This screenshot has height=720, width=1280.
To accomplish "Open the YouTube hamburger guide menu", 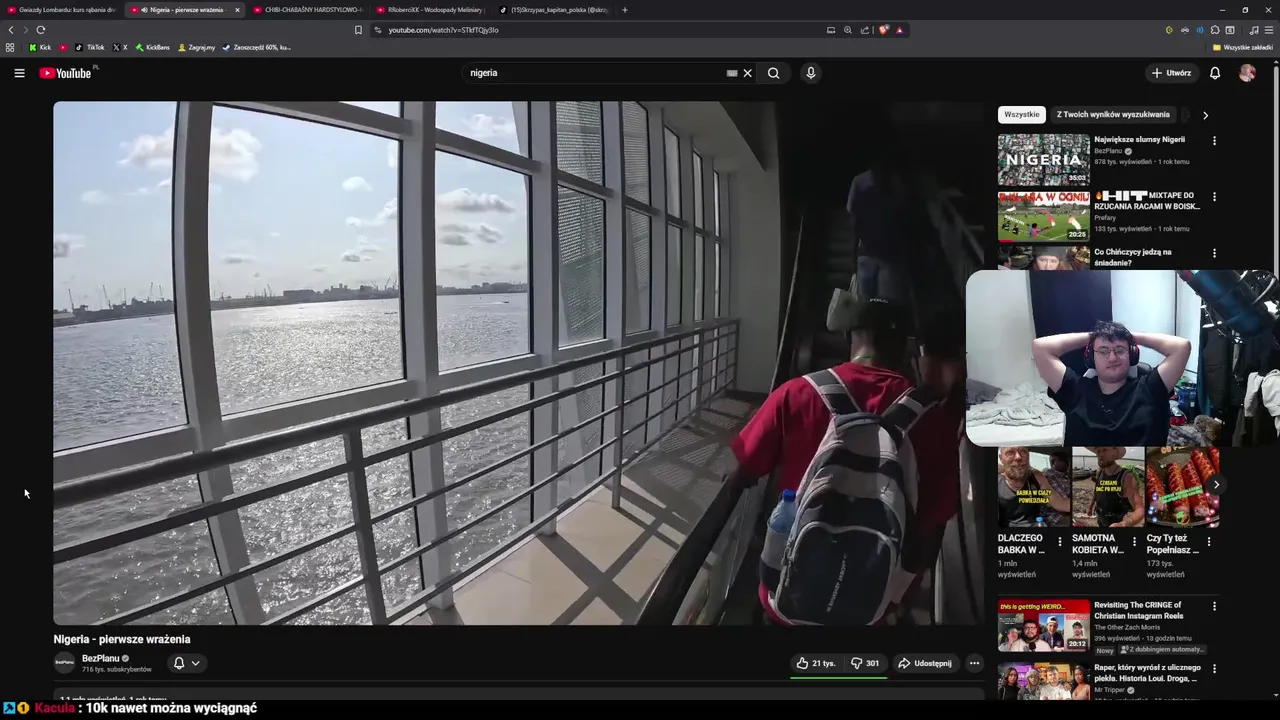I will 19,73.
